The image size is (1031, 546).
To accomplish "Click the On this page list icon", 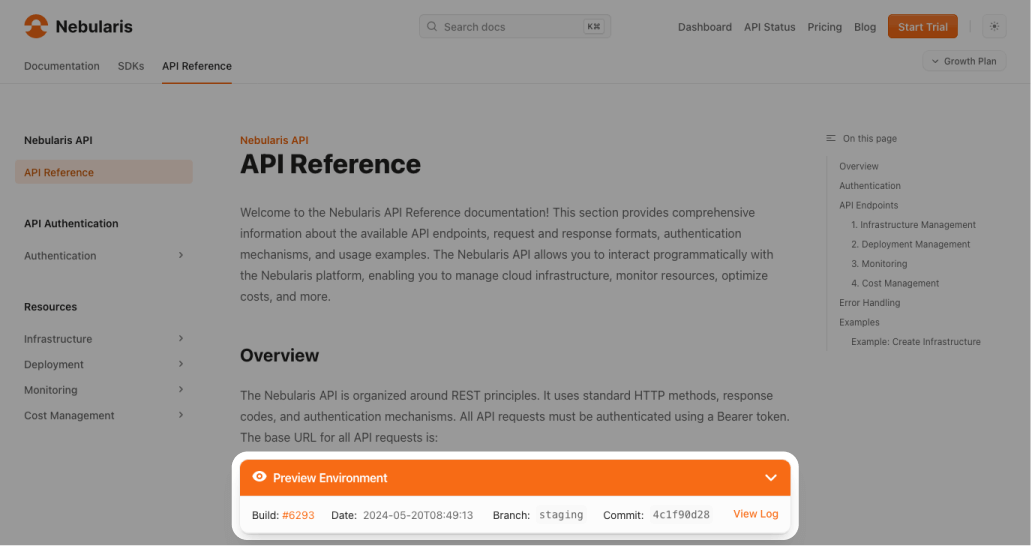I will [x=831, y=138].
